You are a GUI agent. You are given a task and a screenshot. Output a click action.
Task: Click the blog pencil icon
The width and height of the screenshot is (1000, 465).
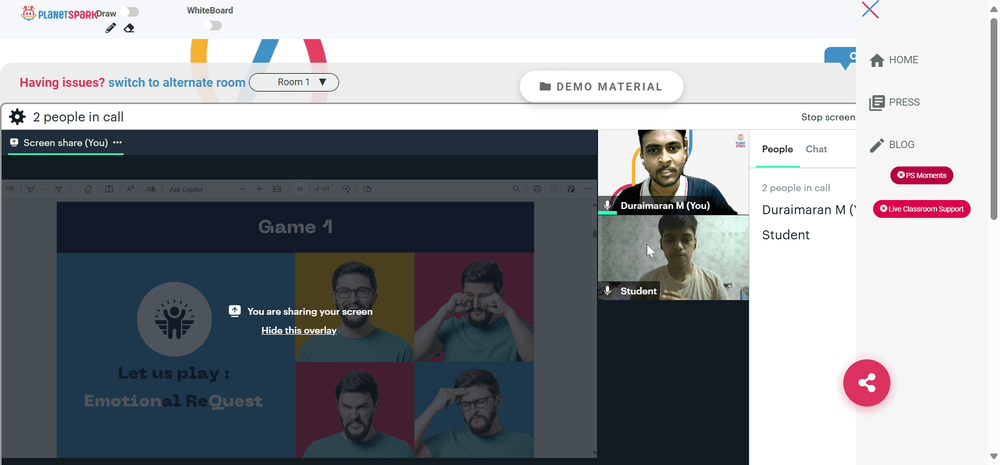[x=877, y=145]
